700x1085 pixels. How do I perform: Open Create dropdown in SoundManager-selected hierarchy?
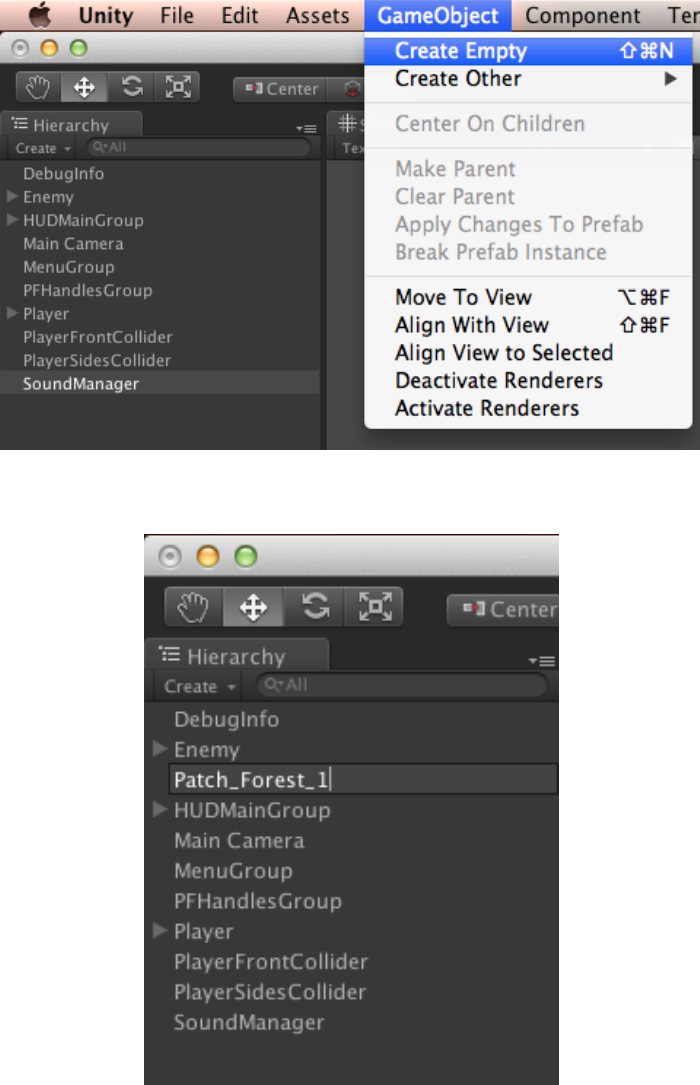43,148
